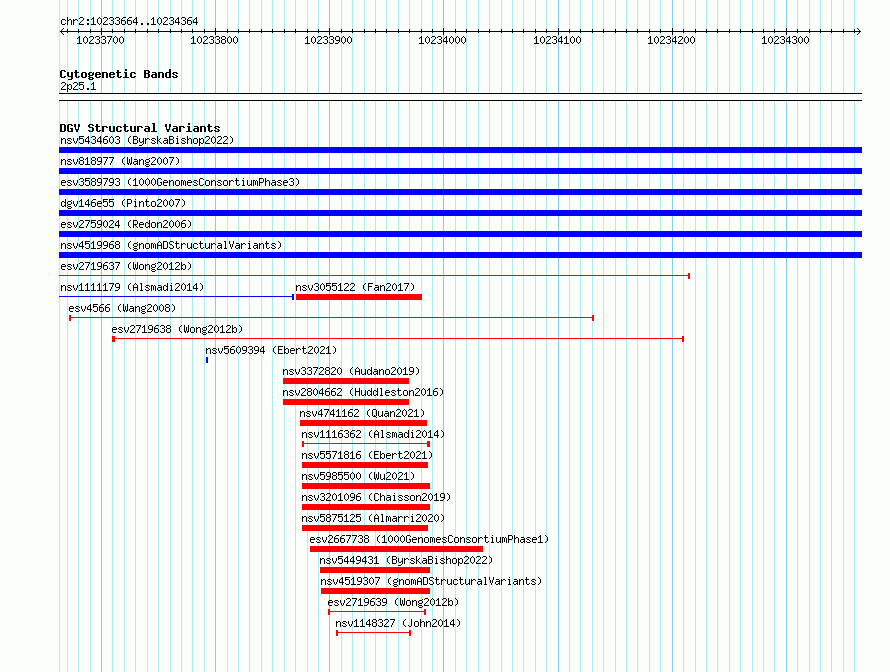Click red bar of nsv5985500 (Wu2021)
Viewport: 890px width, 672px height.
point(366,486)
